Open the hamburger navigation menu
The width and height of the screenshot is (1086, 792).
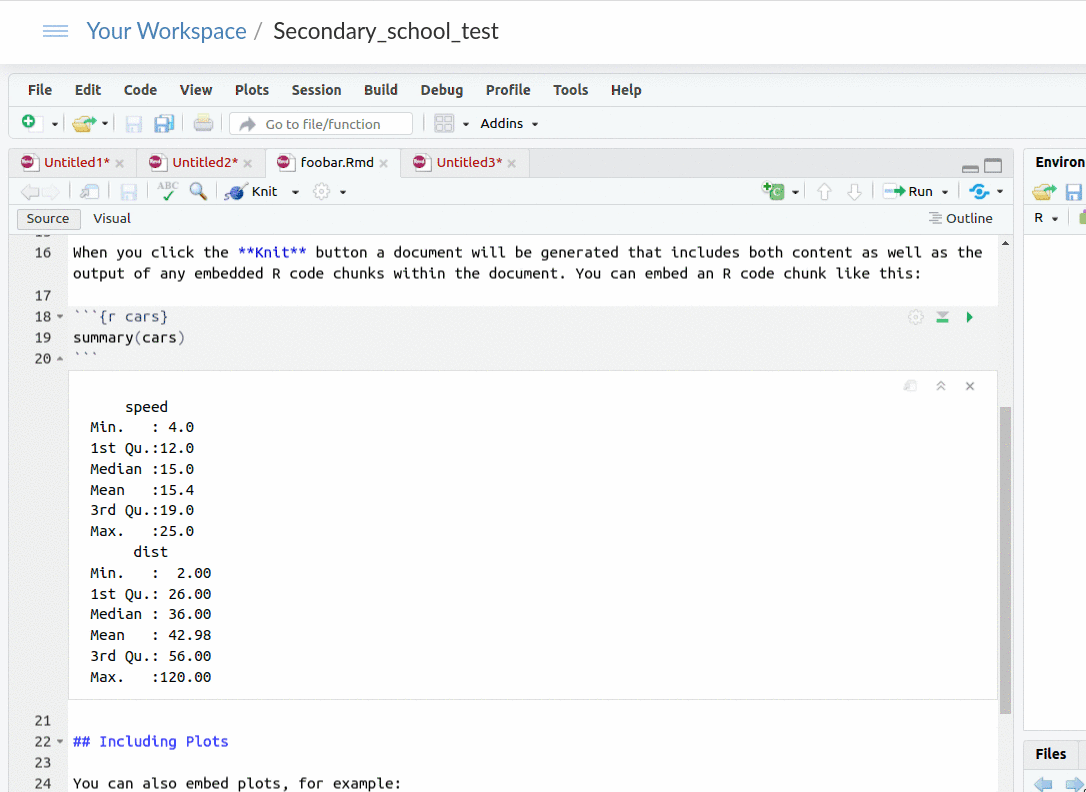pyautogui.click(x=55, y=31)
